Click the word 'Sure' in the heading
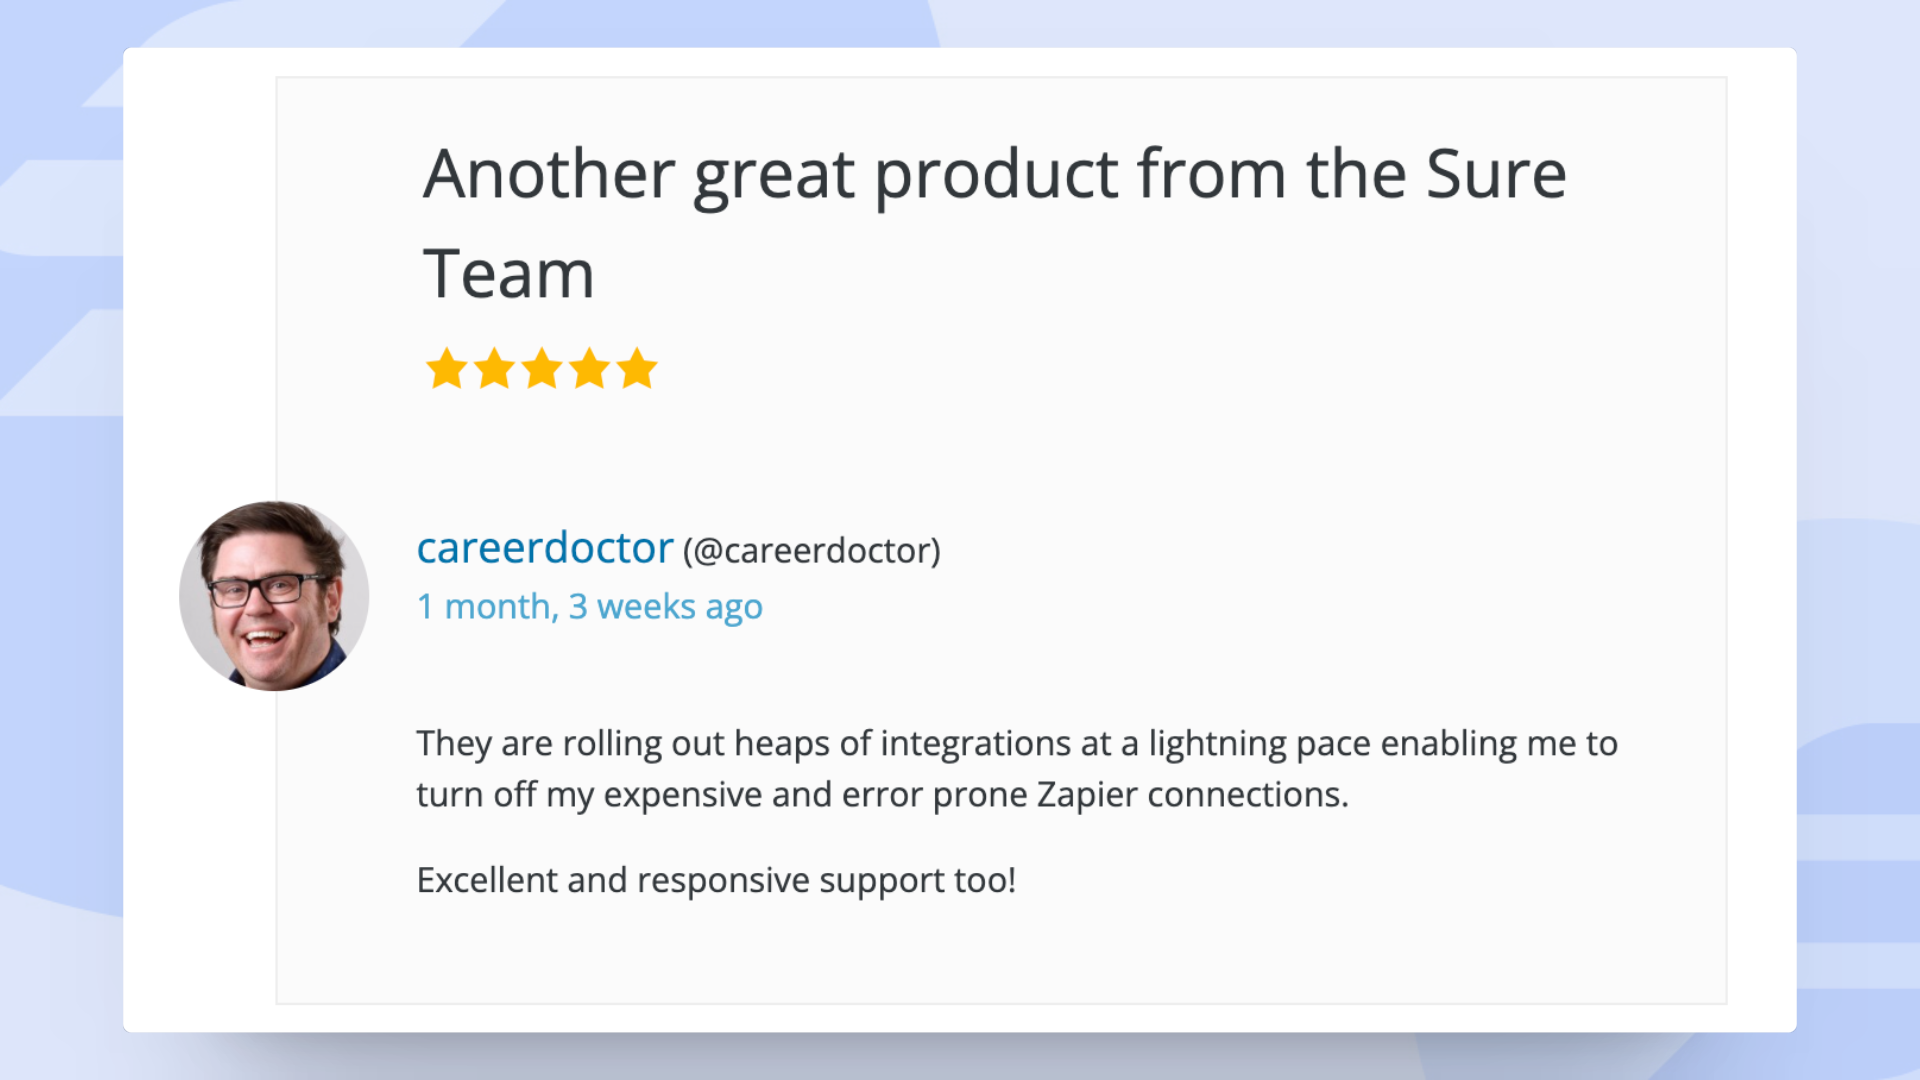1920x1080 pixels. (x=1495, y=174)
